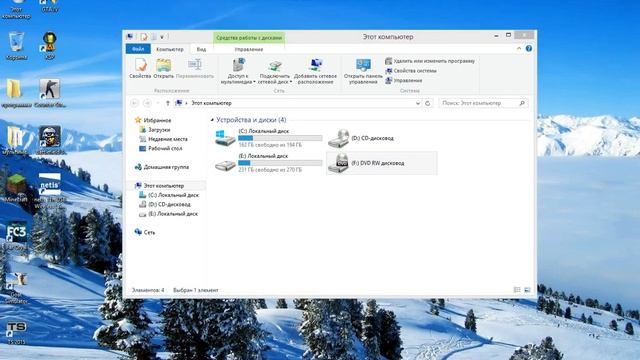
Task: Switch to large icons view in the status bar
Action: [527, 290]
